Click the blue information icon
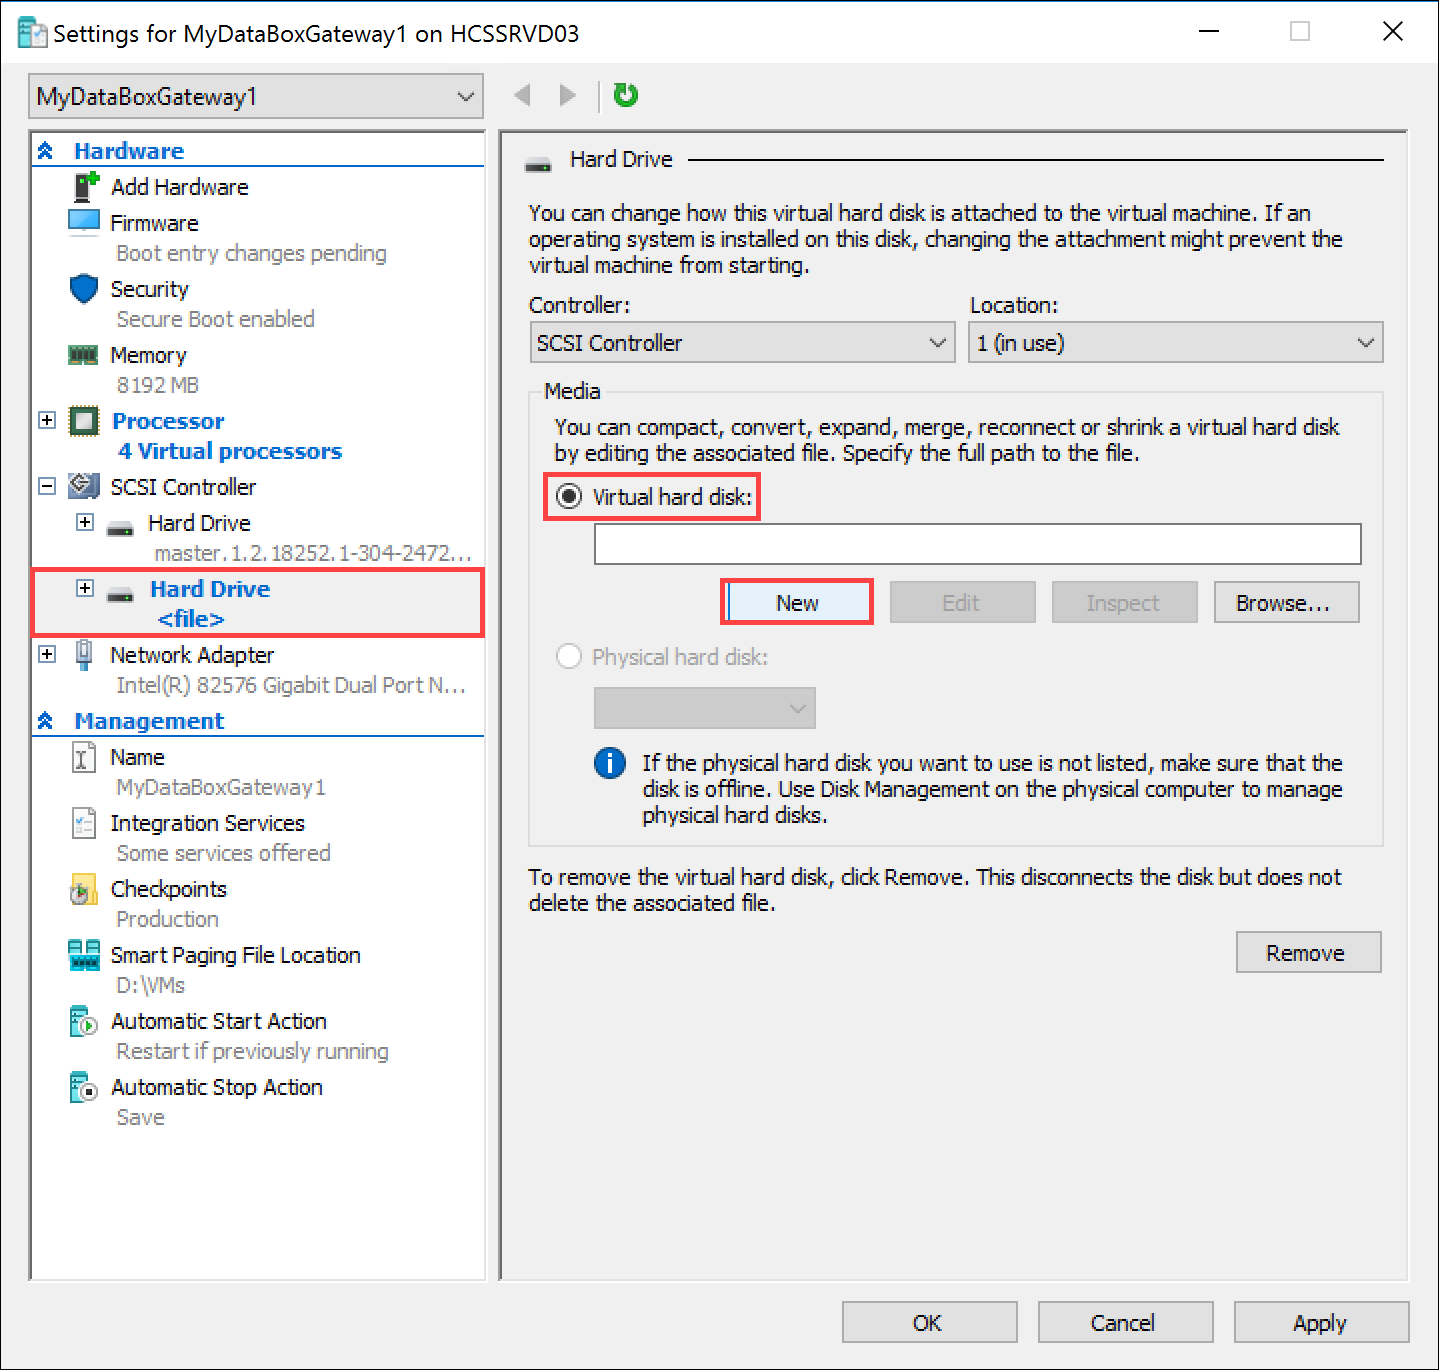Viewport: 1439px width, 1370px height. (x=610, y=763)
